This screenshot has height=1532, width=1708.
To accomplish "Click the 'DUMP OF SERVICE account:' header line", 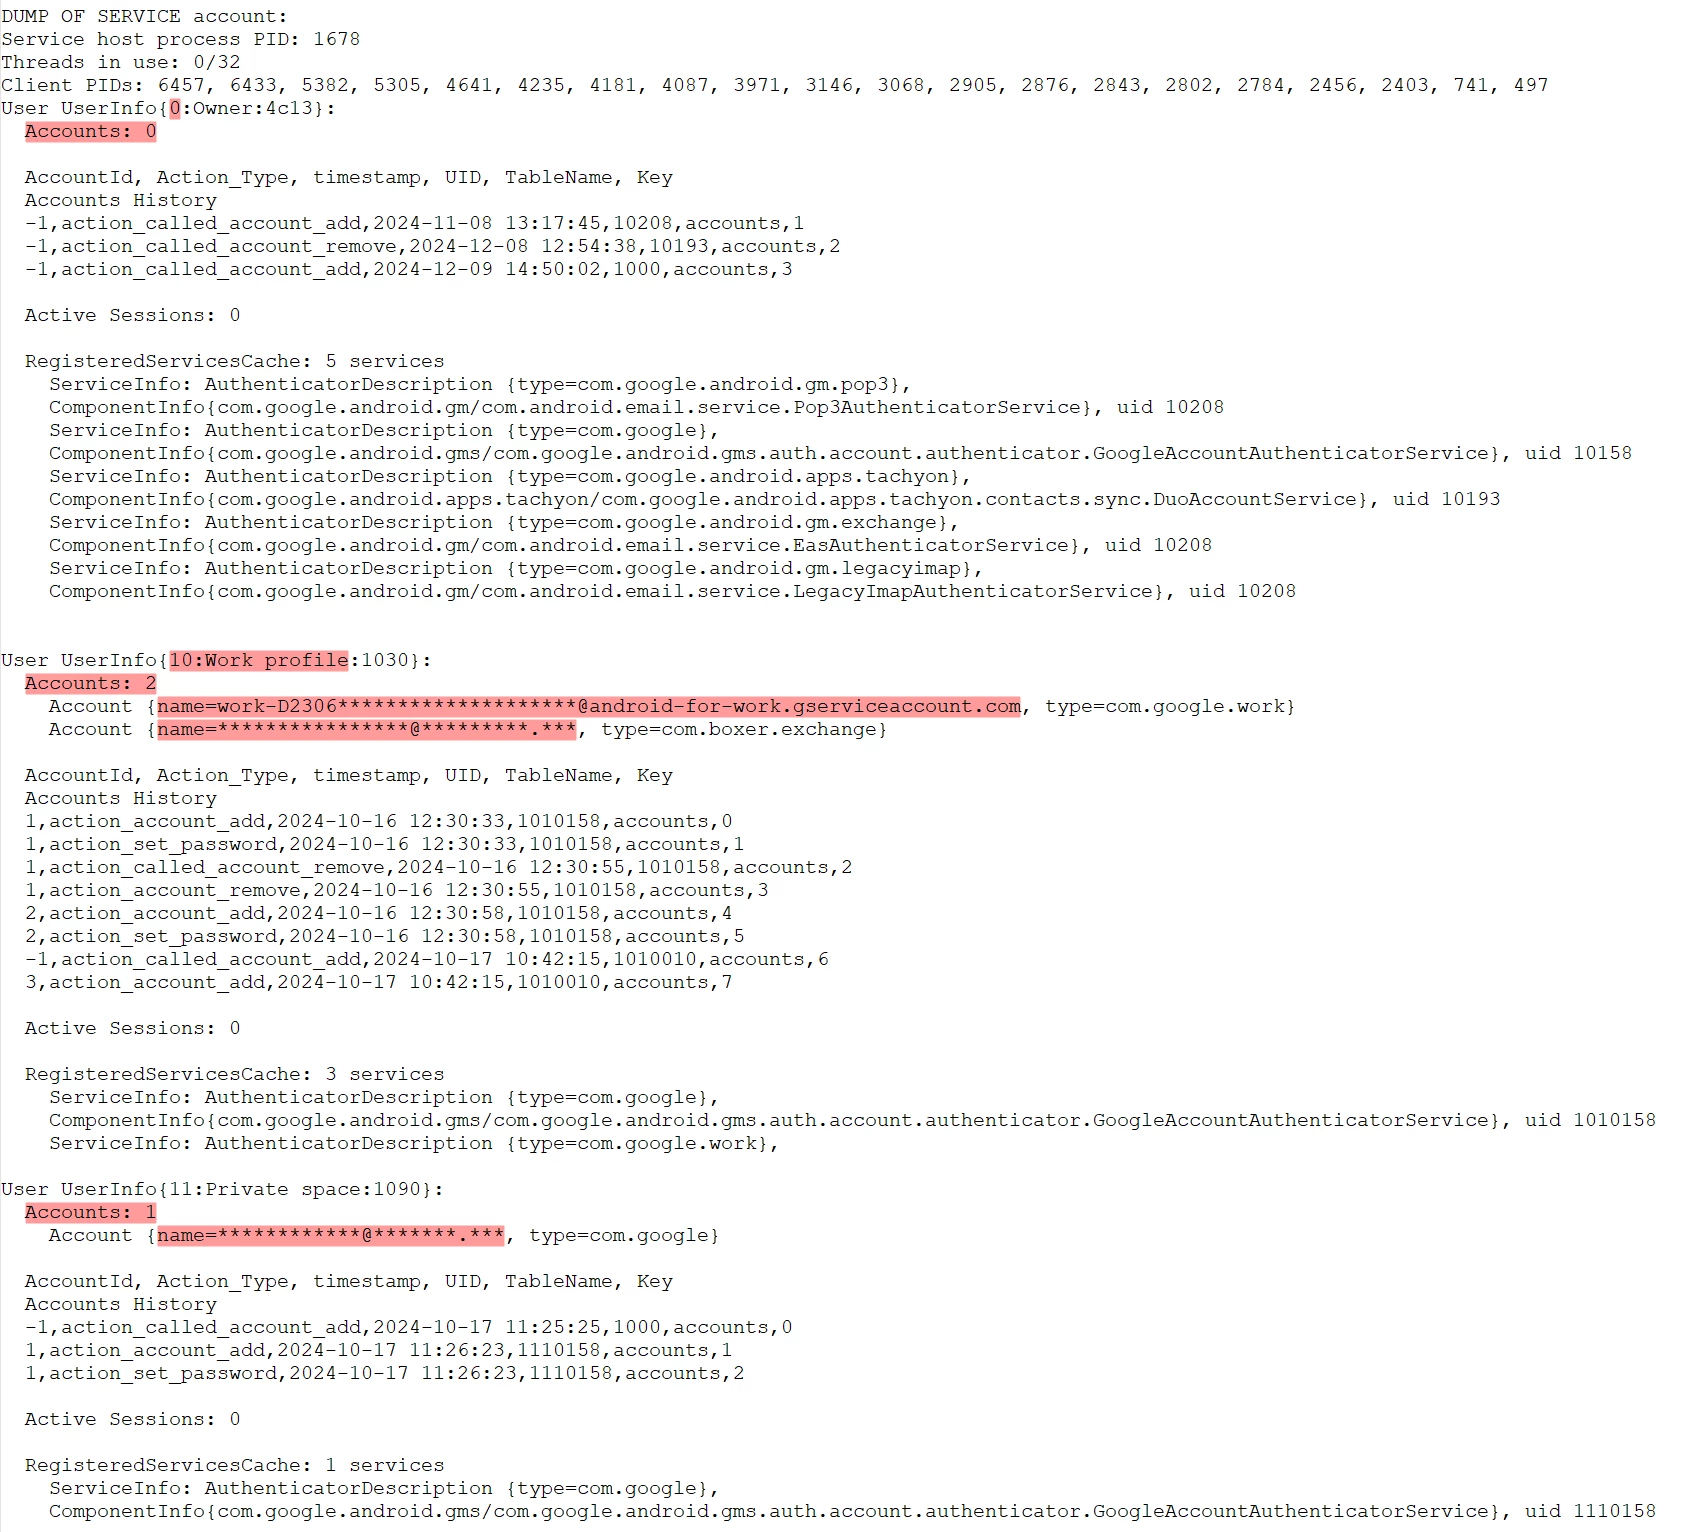I will 144,16.
